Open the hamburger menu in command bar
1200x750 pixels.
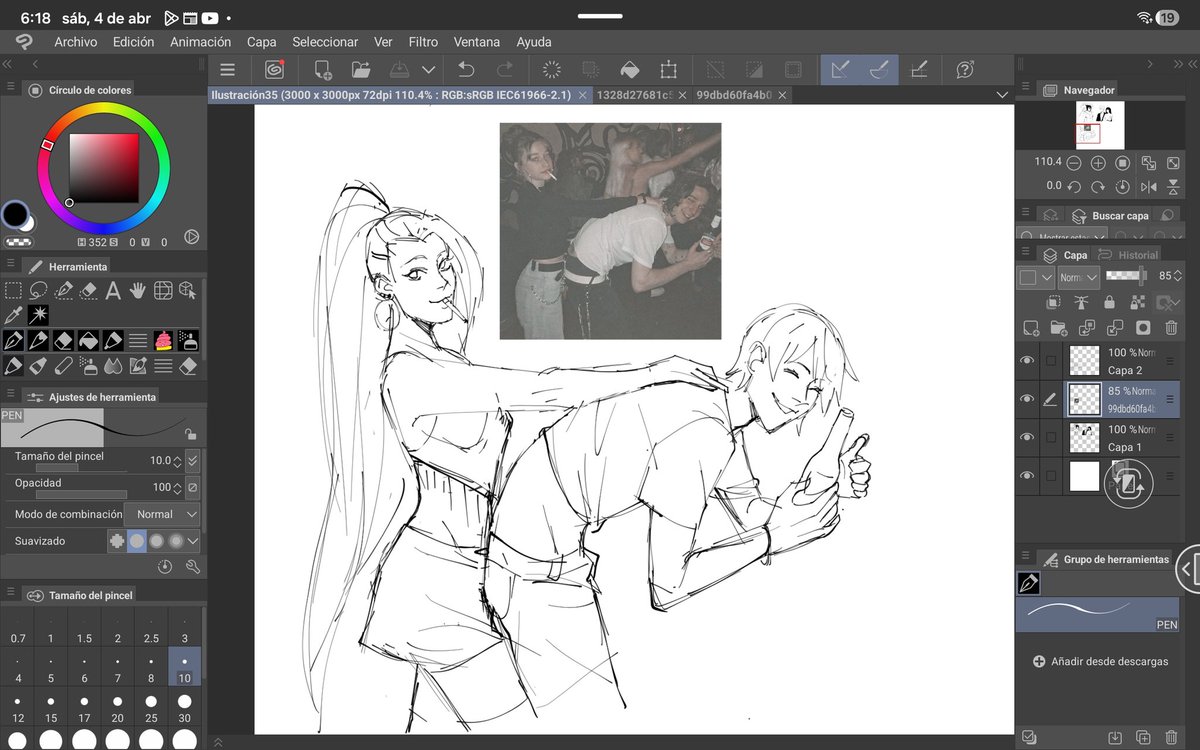[x=228, y=70]
